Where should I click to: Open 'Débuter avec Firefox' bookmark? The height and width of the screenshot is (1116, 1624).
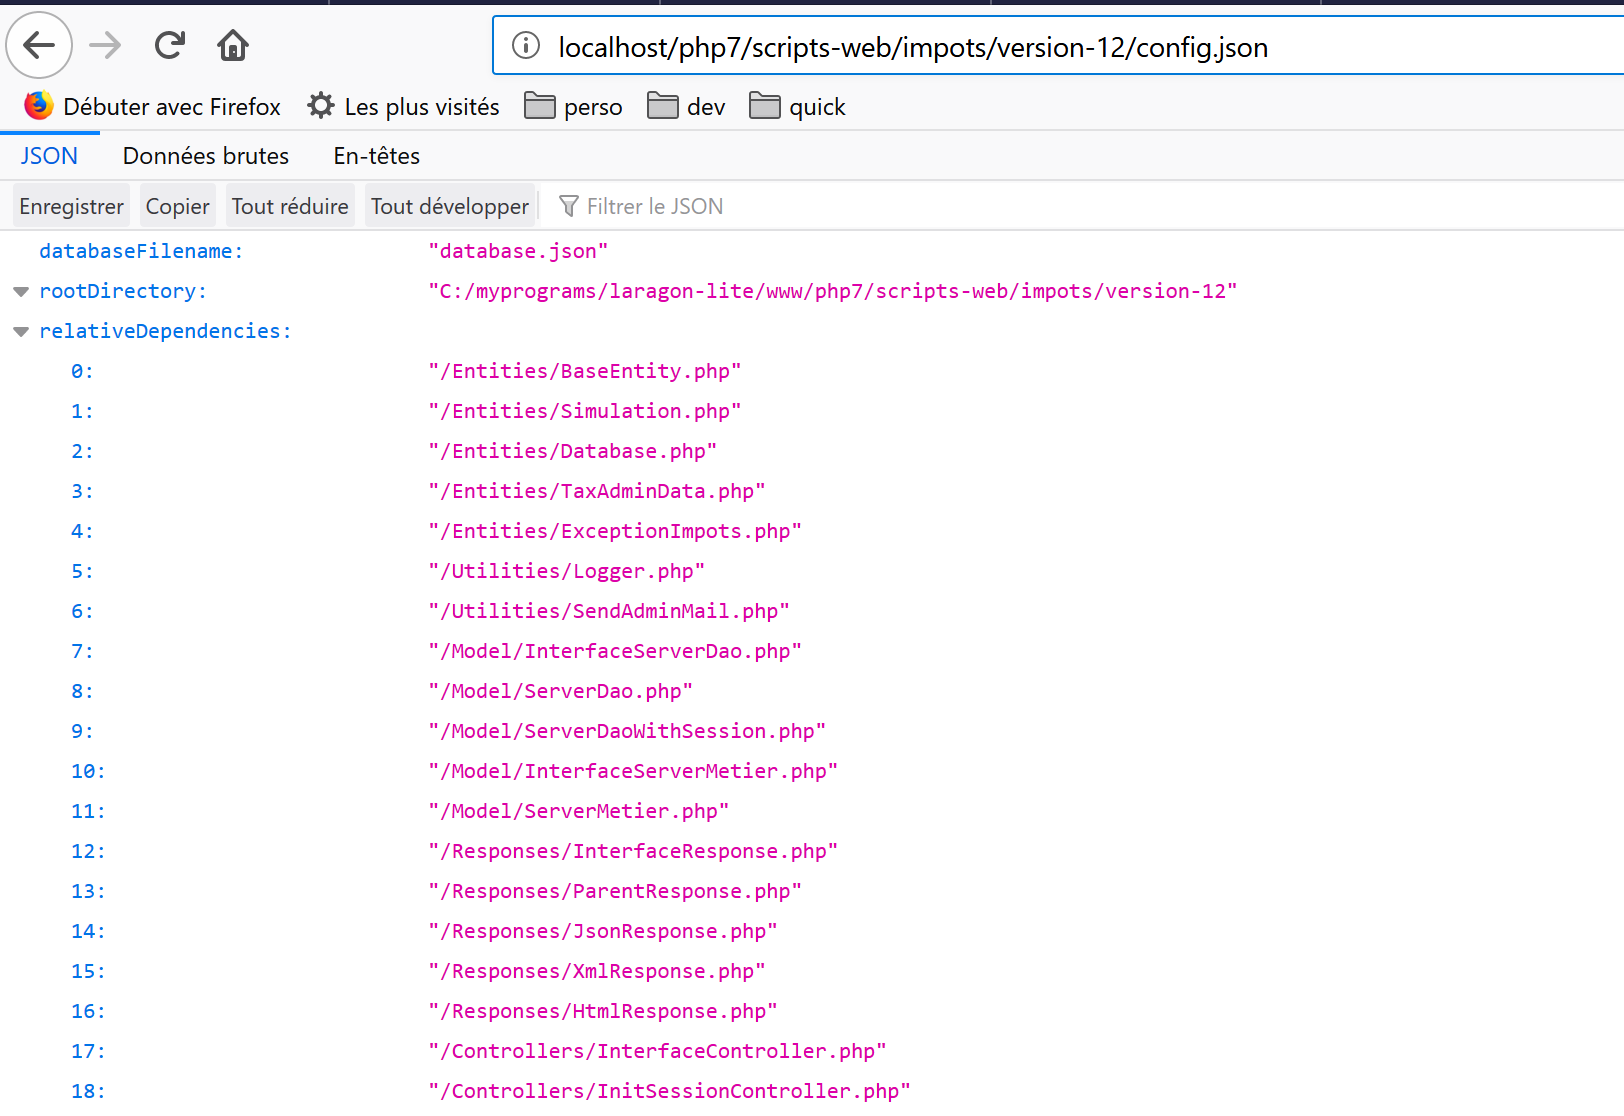(x=153, y=107)
